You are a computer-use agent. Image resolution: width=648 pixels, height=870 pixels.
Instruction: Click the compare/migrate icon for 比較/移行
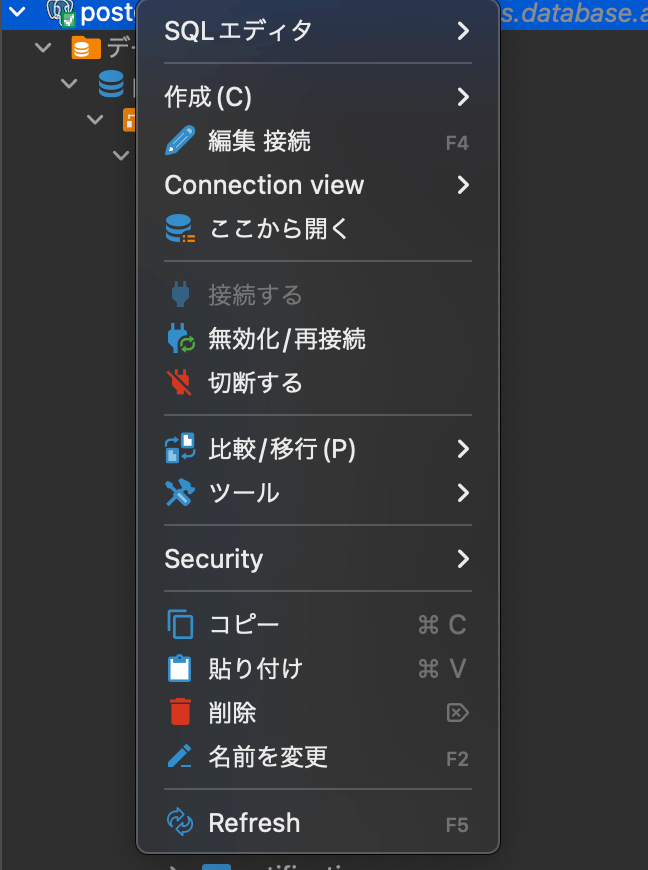tap(180, 448)
